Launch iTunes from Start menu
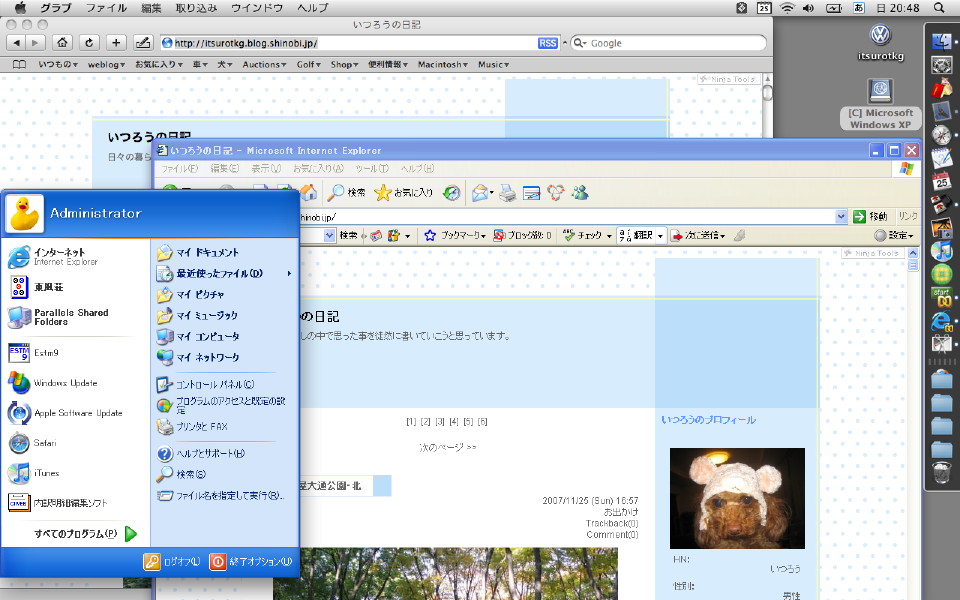 click(75, 473)
